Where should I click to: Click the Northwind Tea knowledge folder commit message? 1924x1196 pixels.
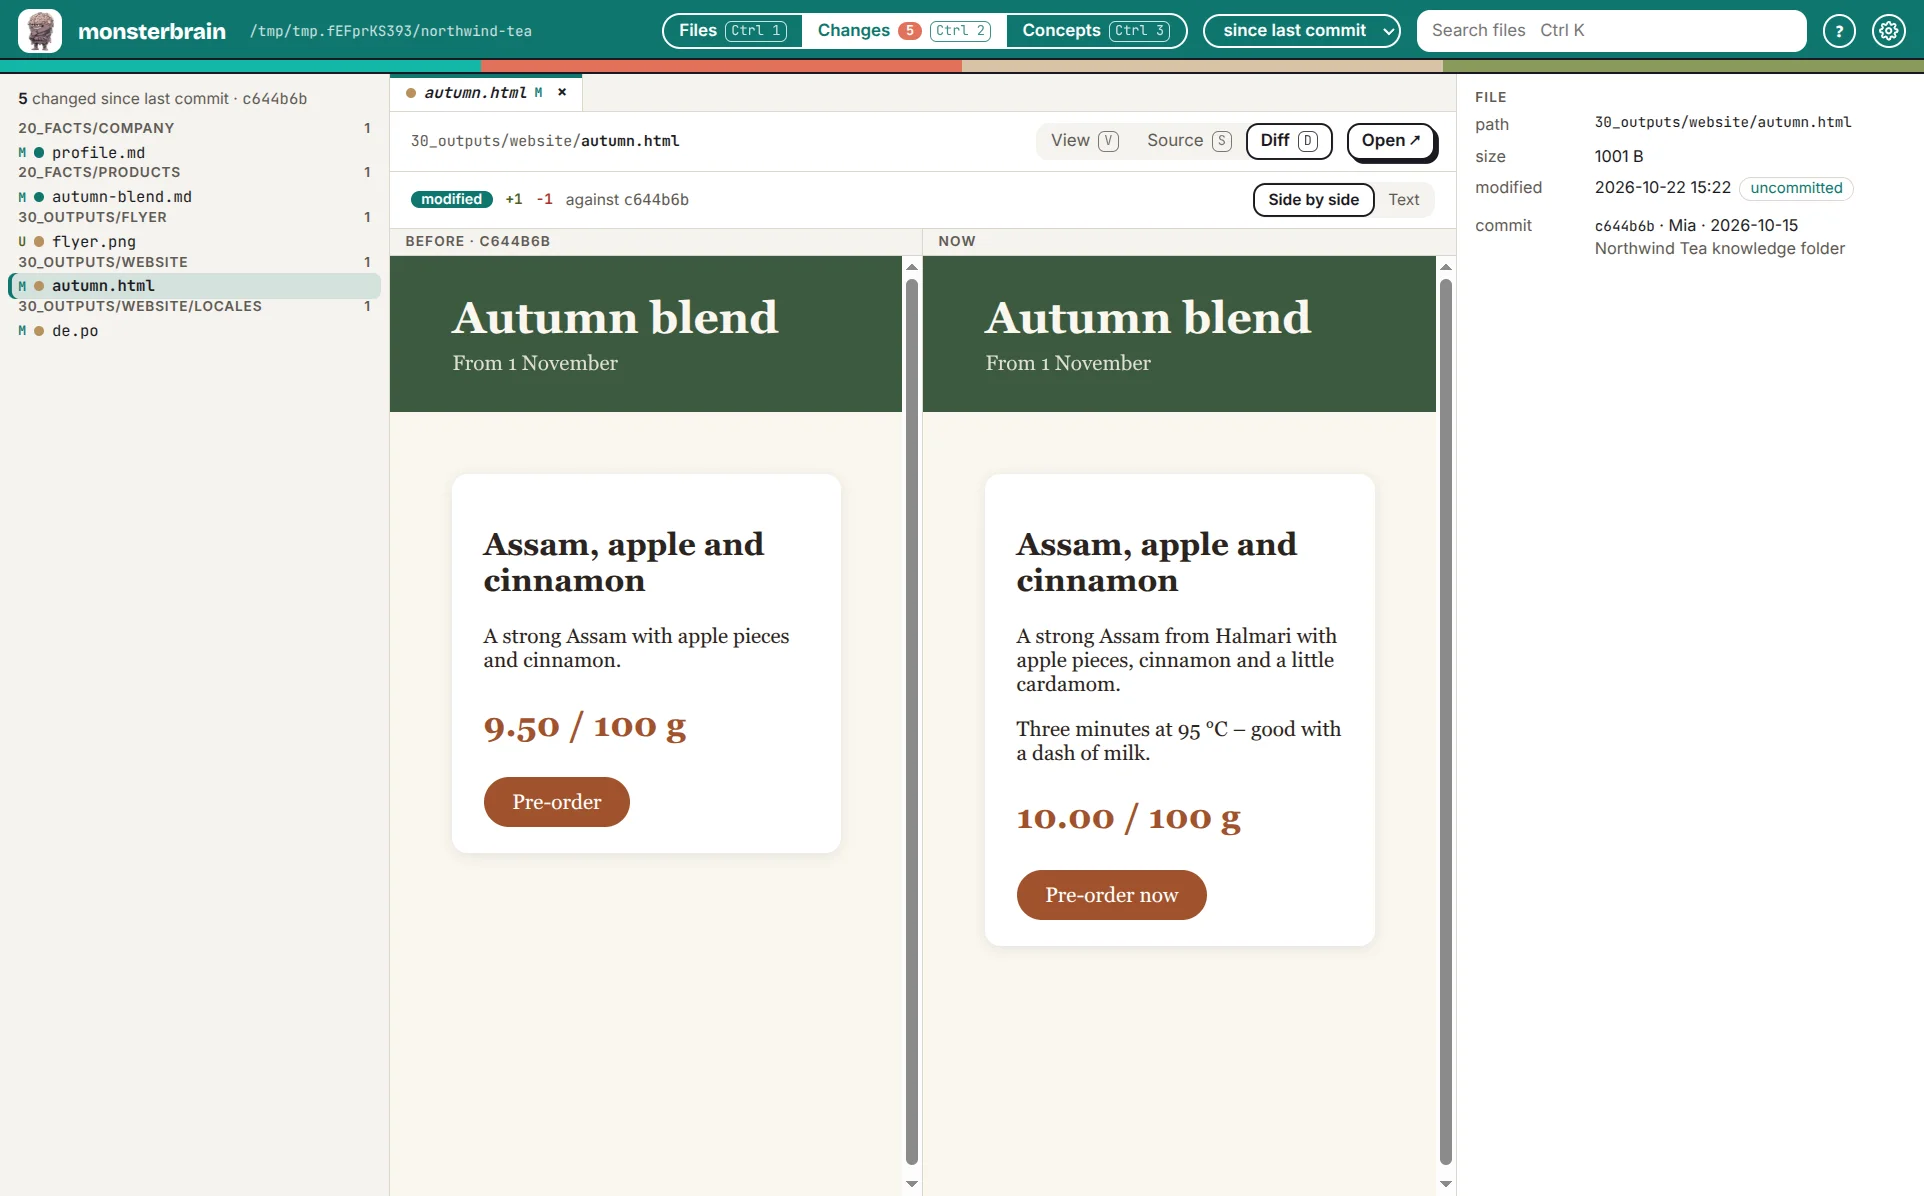pos(1719,249)
